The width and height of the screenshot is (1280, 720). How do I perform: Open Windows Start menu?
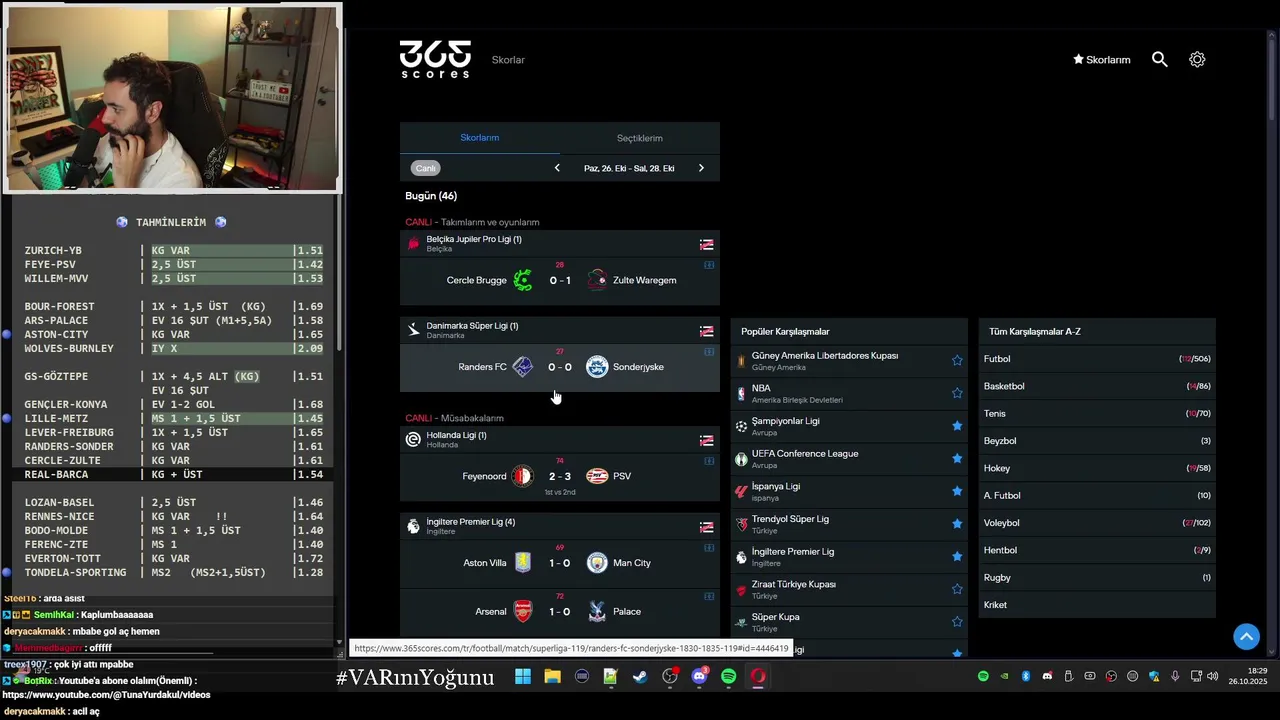tap(523, 677)
